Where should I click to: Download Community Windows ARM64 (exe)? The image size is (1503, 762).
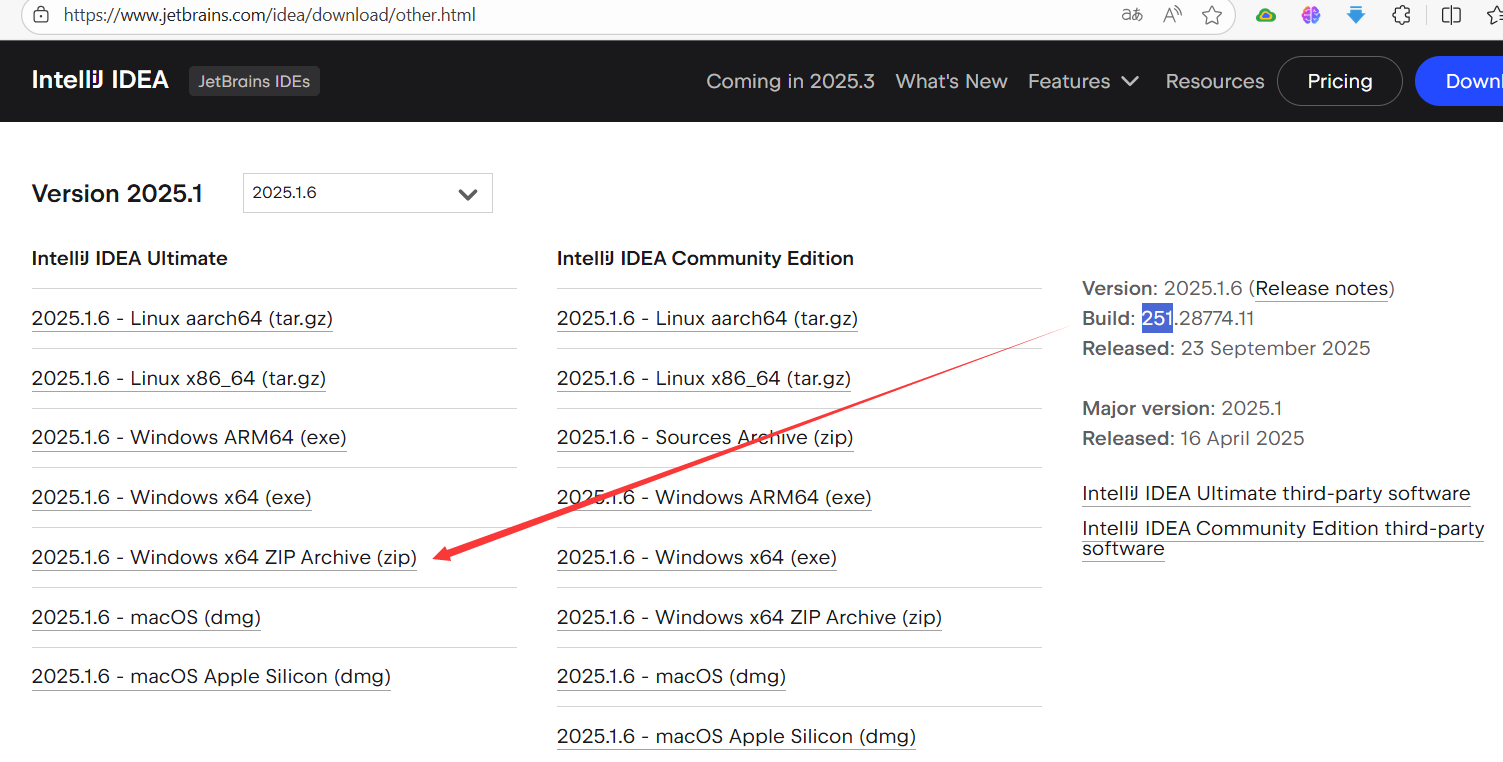tap(714, 497)
